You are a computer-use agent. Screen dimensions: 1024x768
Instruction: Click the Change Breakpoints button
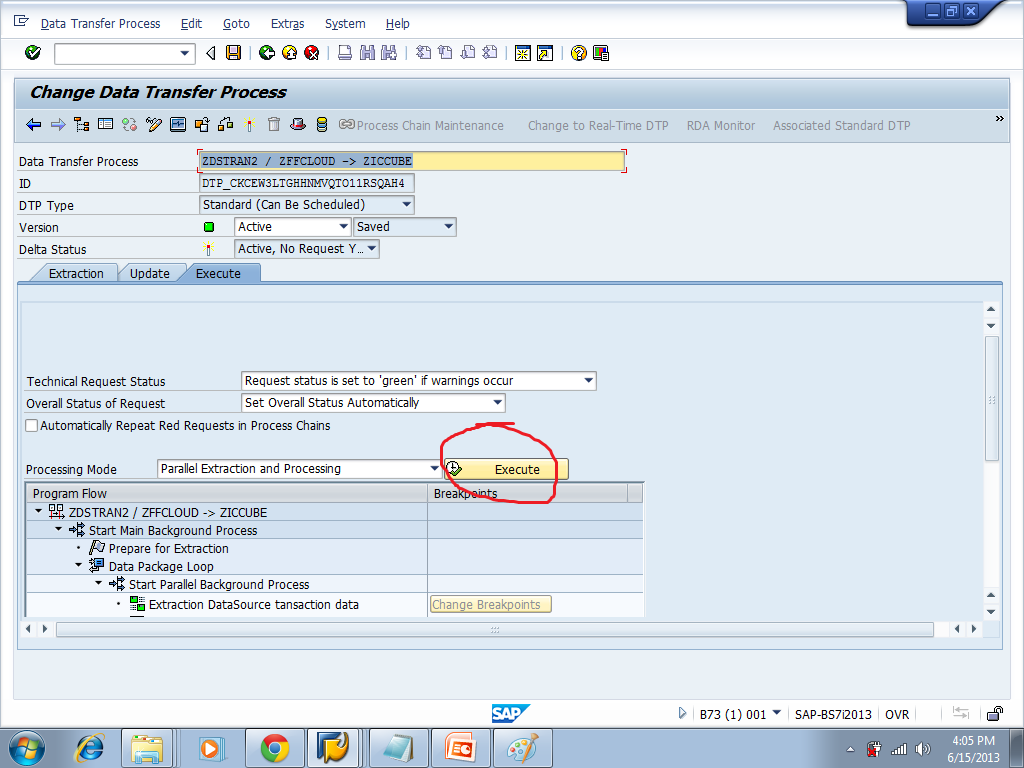click(x=490, y=603)
